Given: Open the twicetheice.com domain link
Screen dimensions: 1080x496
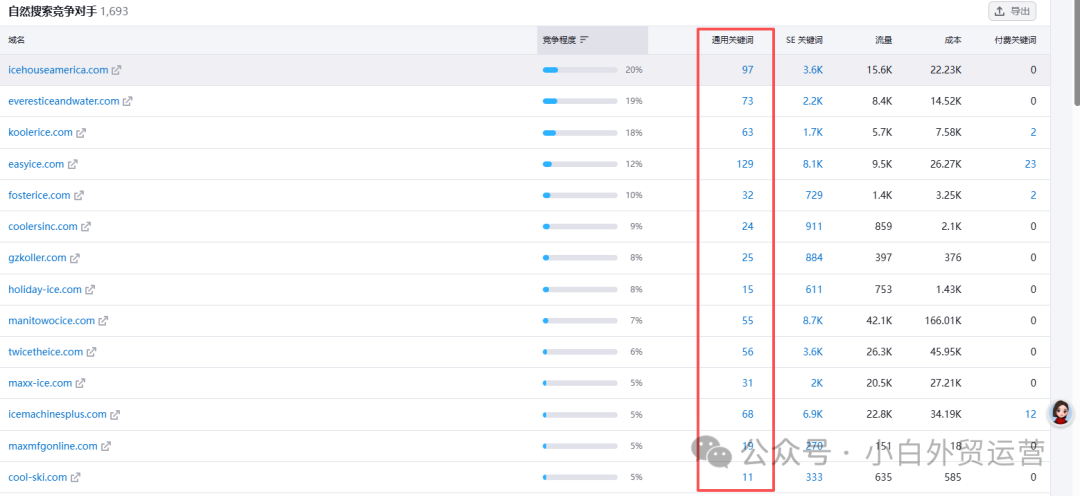Looking at the screenshot, I should coord(45,352).
